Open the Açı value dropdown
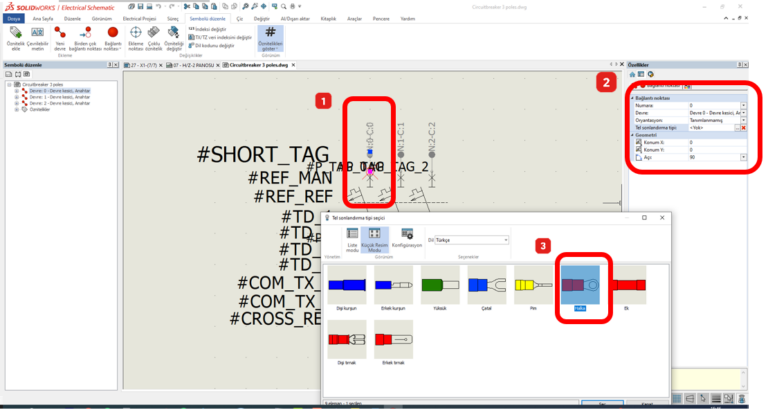The height and width of the screenshot is (410, 768). click(743, 157)
